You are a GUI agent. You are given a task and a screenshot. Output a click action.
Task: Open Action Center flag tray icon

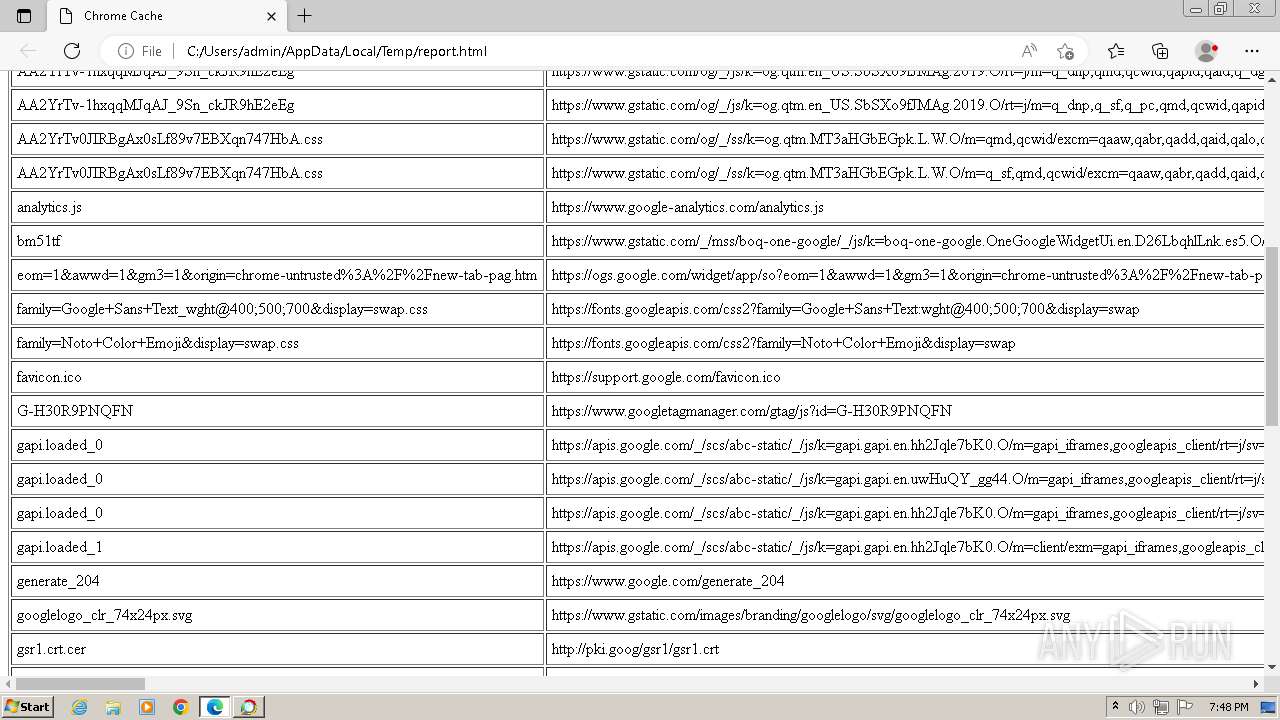(x=1185, y=707)
